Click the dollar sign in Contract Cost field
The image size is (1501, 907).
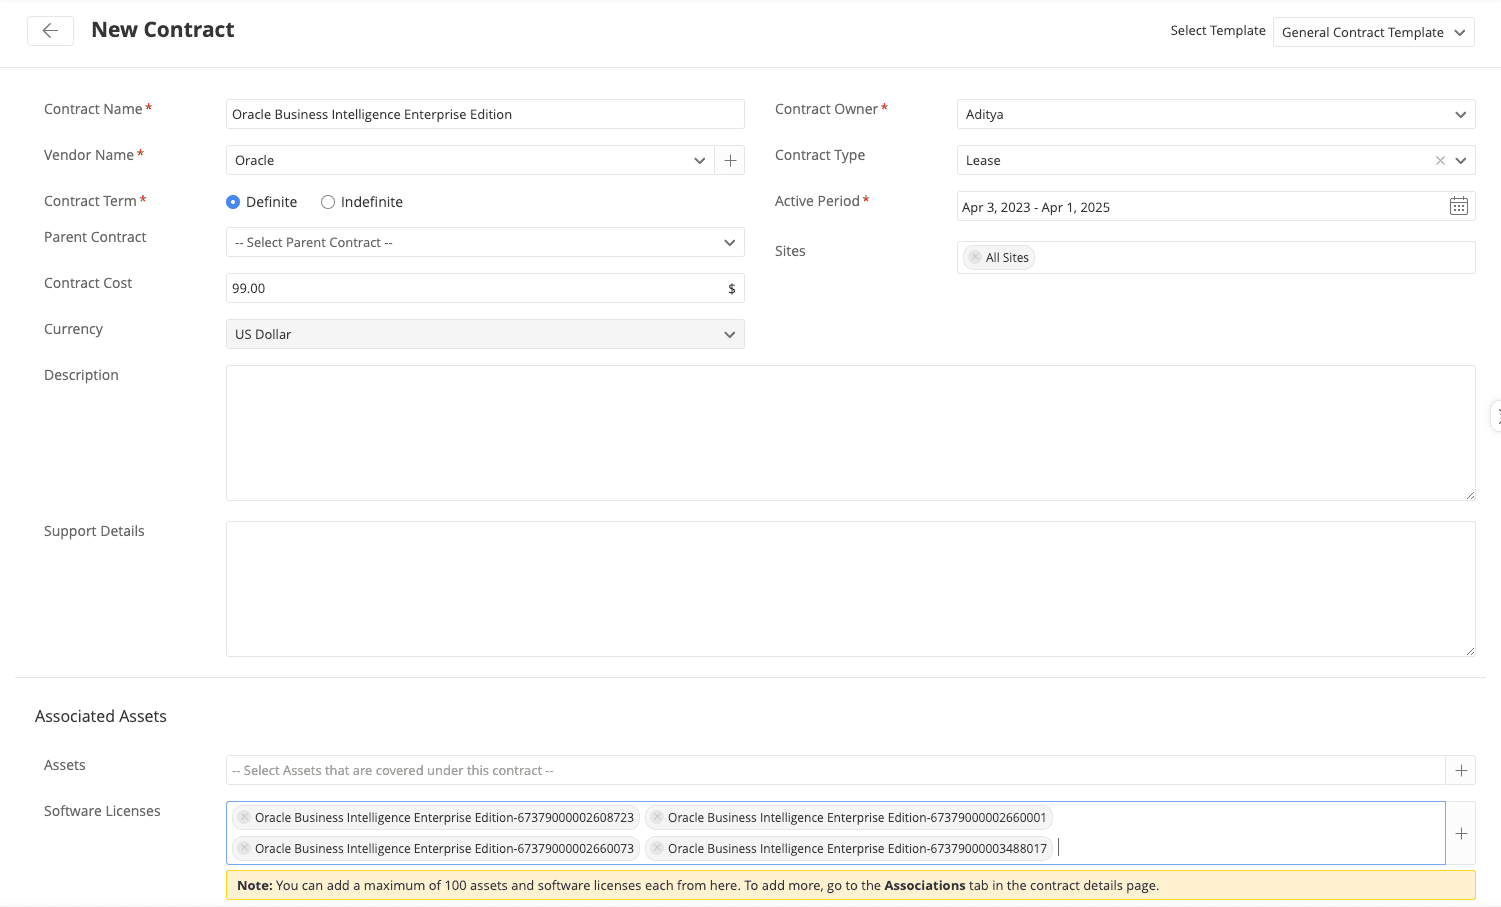(x=733, y=288)
